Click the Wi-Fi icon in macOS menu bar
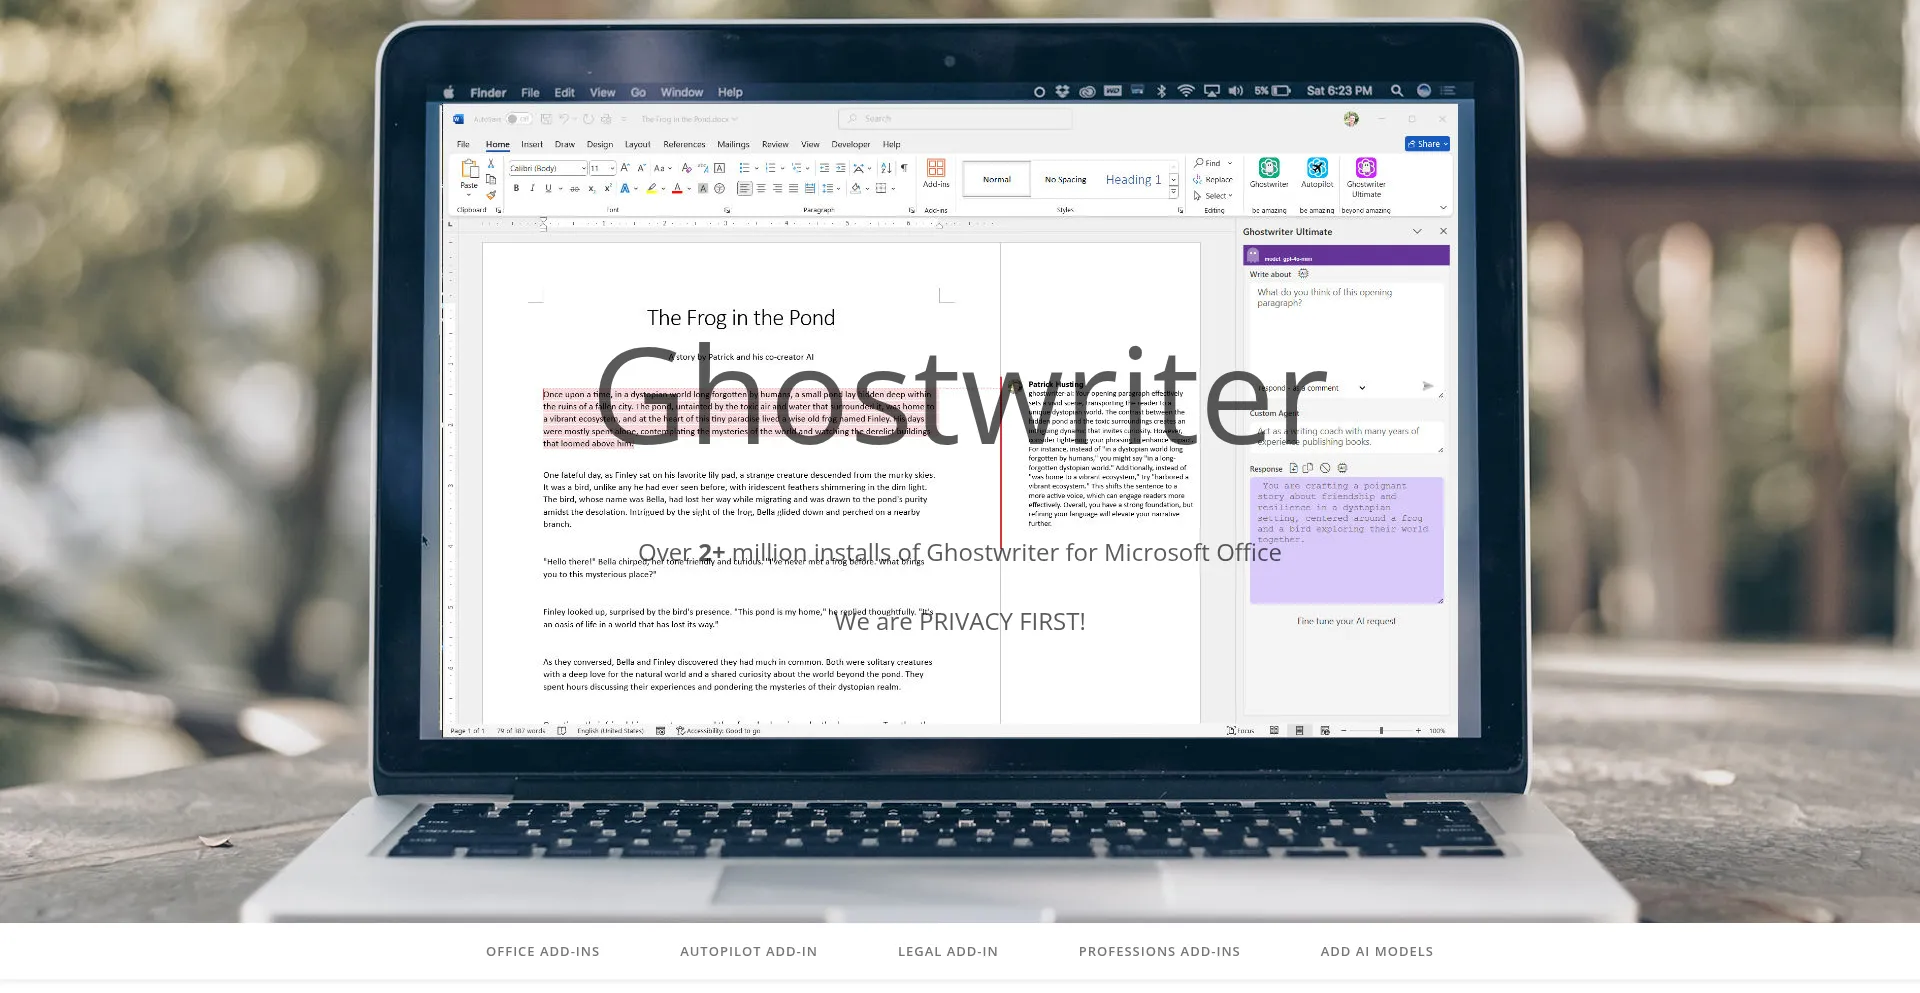The height and width of the screenshot is (993, 1920). point(1186,91)
